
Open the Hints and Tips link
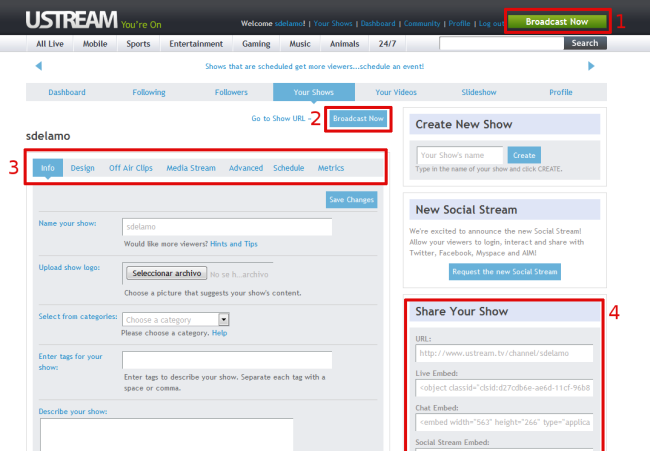[234, 244]
